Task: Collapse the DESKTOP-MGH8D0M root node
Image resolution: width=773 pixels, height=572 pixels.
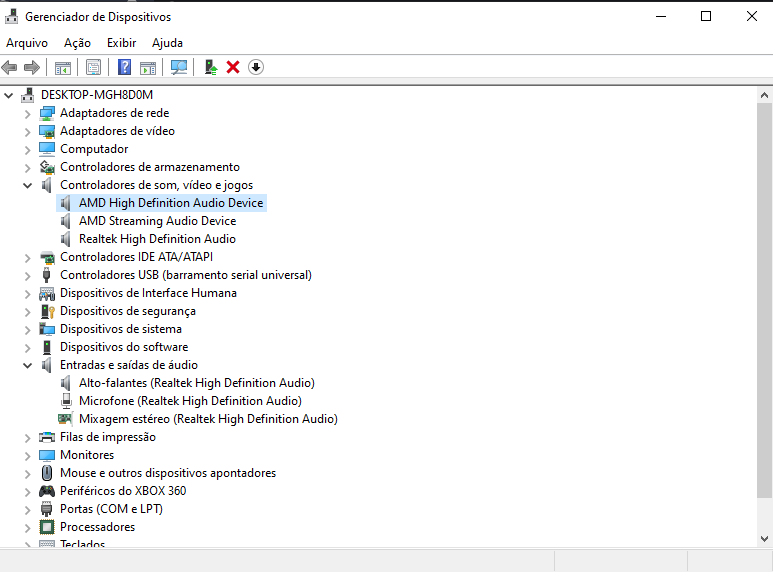Action: 9,95
